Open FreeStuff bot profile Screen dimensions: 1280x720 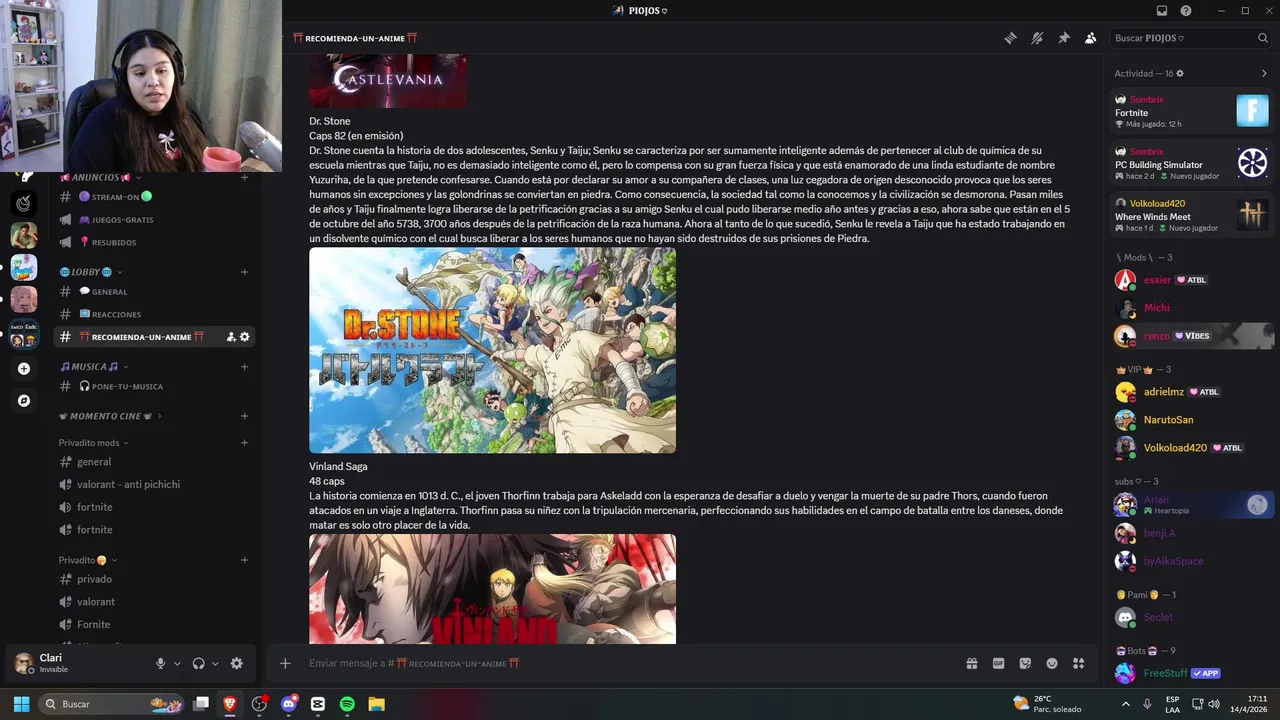coord(1192,673)
